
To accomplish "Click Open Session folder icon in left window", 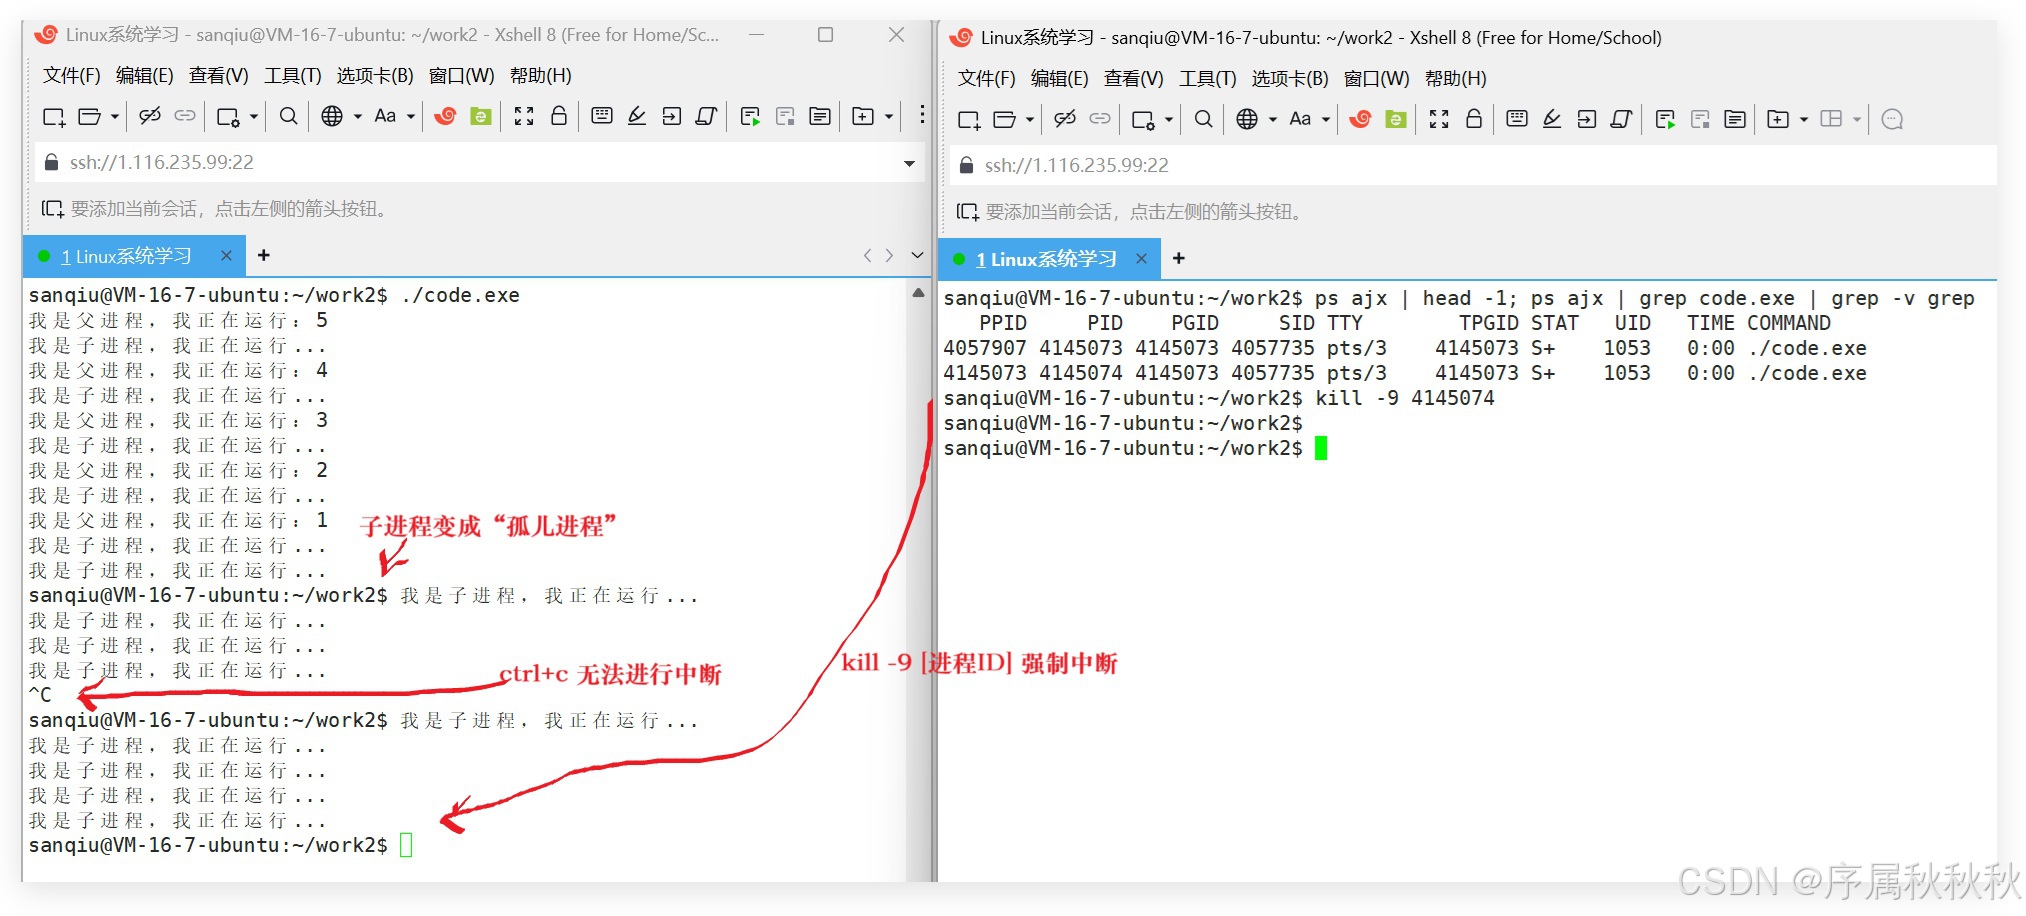I will pyautogui.click(x=90, y=117).
